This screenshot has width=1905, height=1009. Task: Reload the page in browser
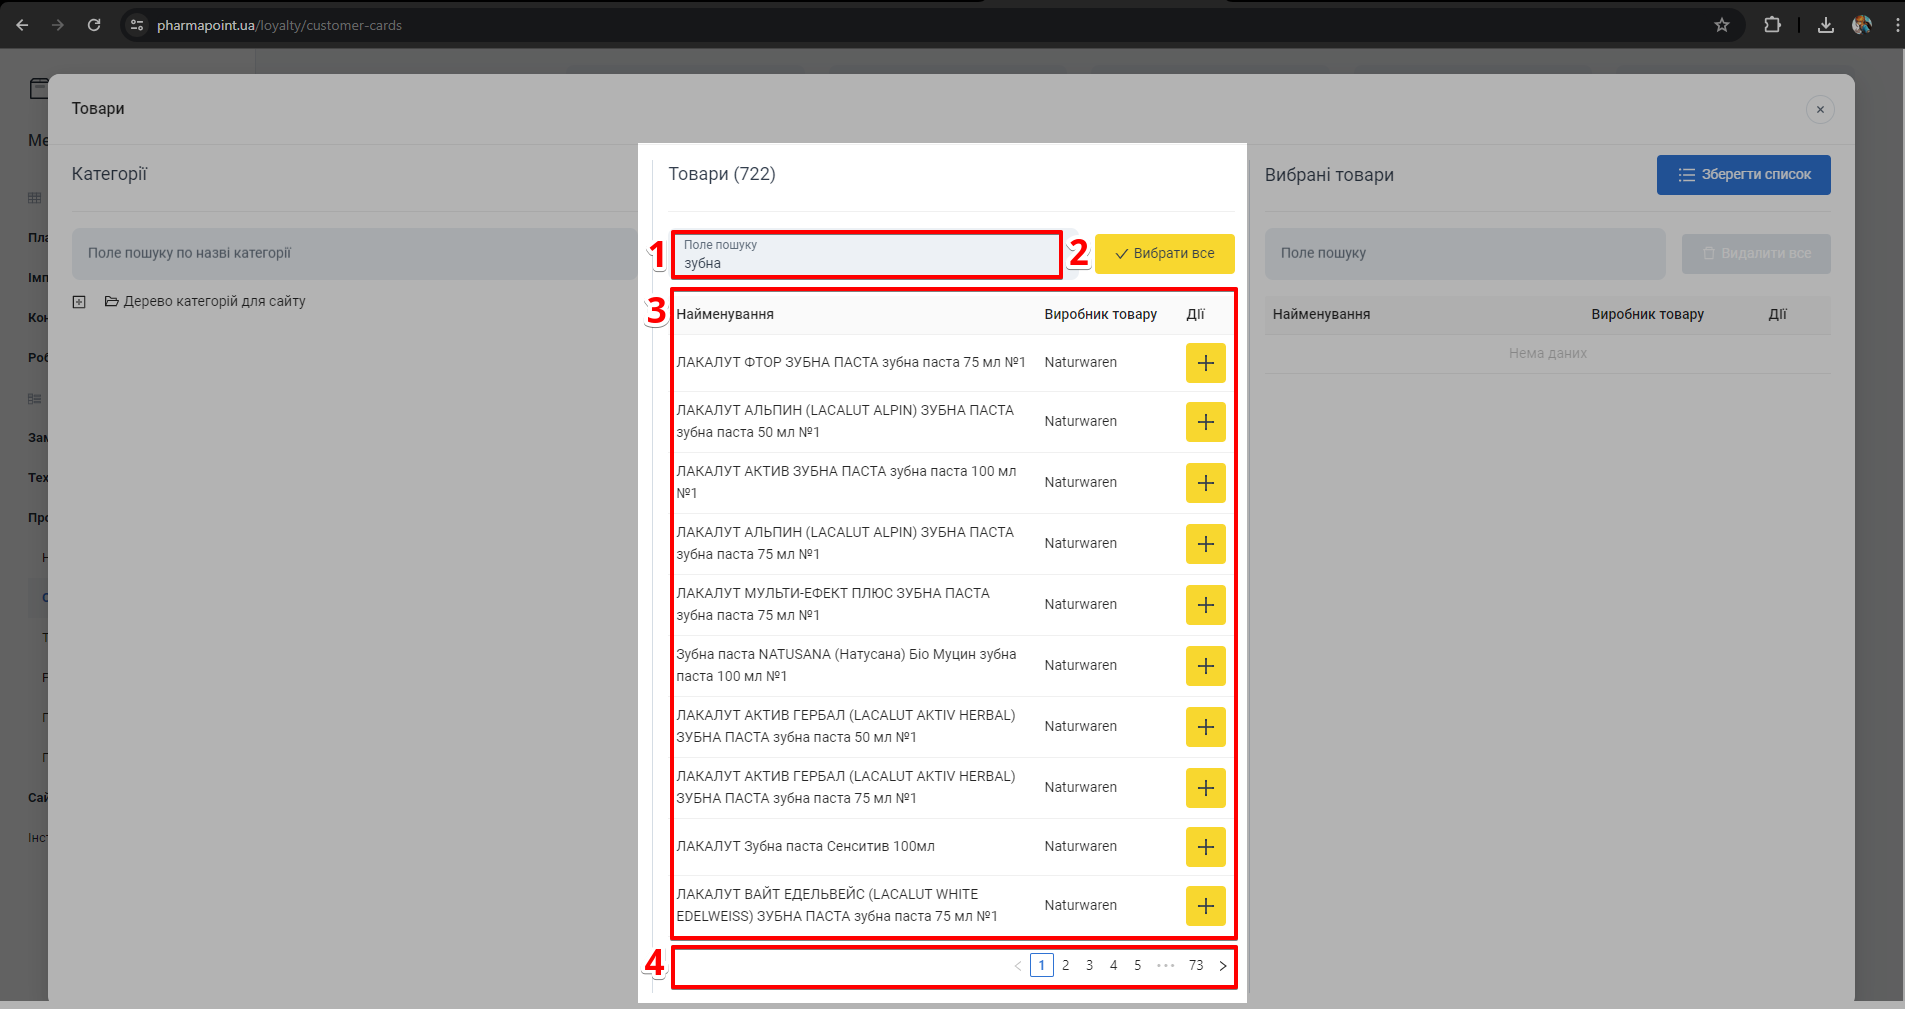(94, 25)
